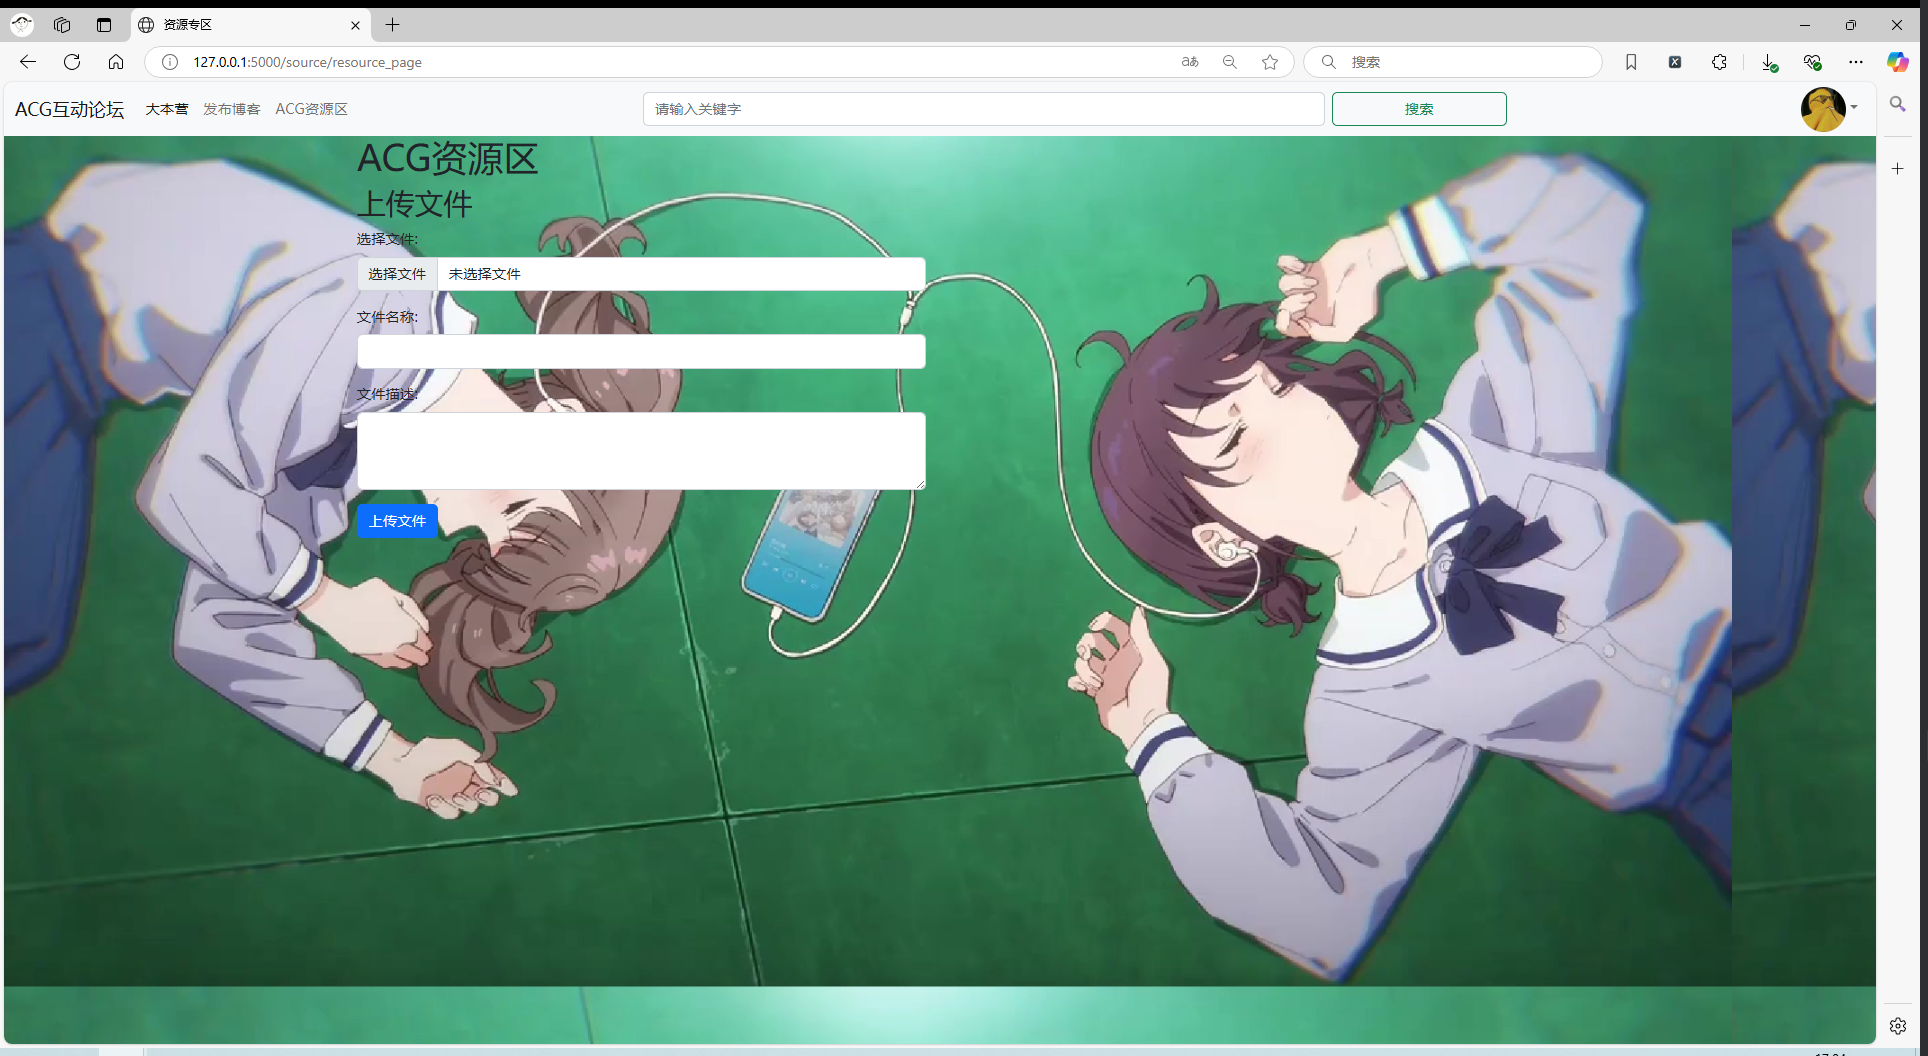Image resolution: width=1928 pixels, height=1056 pixels.
Task: Close the 资源专区 tab
Action: pyautogui.click(x=355, y=25)
